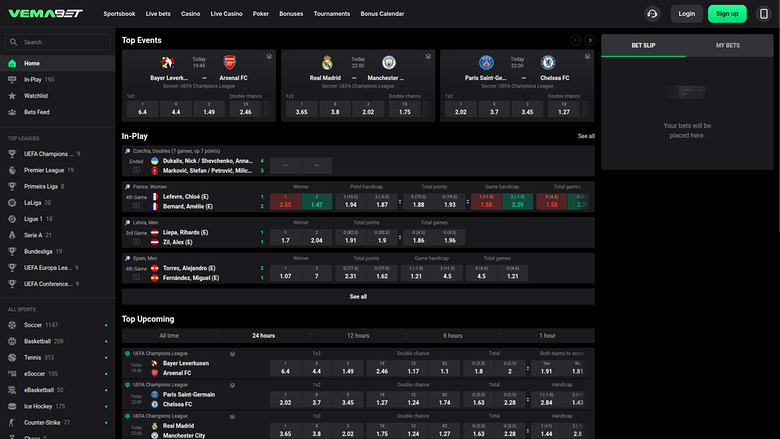Open Sportsbook menu

[119, 14]
